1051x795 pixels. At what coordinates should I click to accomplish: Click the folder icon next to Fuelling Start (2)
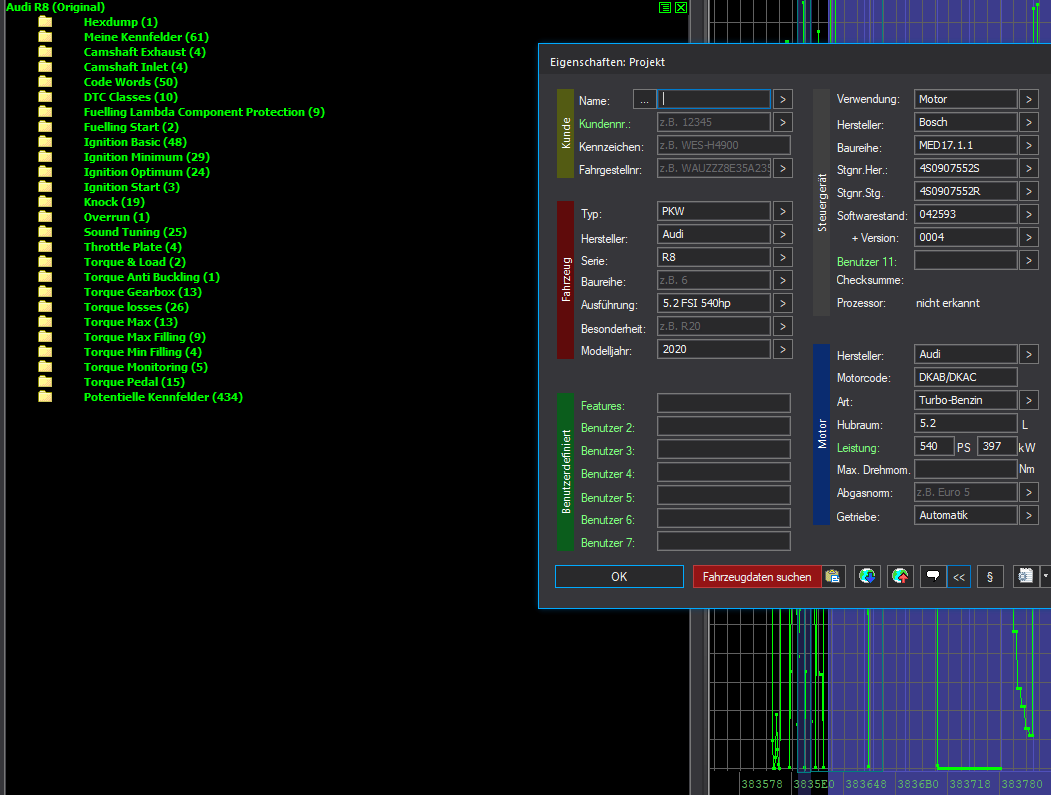(x=45, y=127)
